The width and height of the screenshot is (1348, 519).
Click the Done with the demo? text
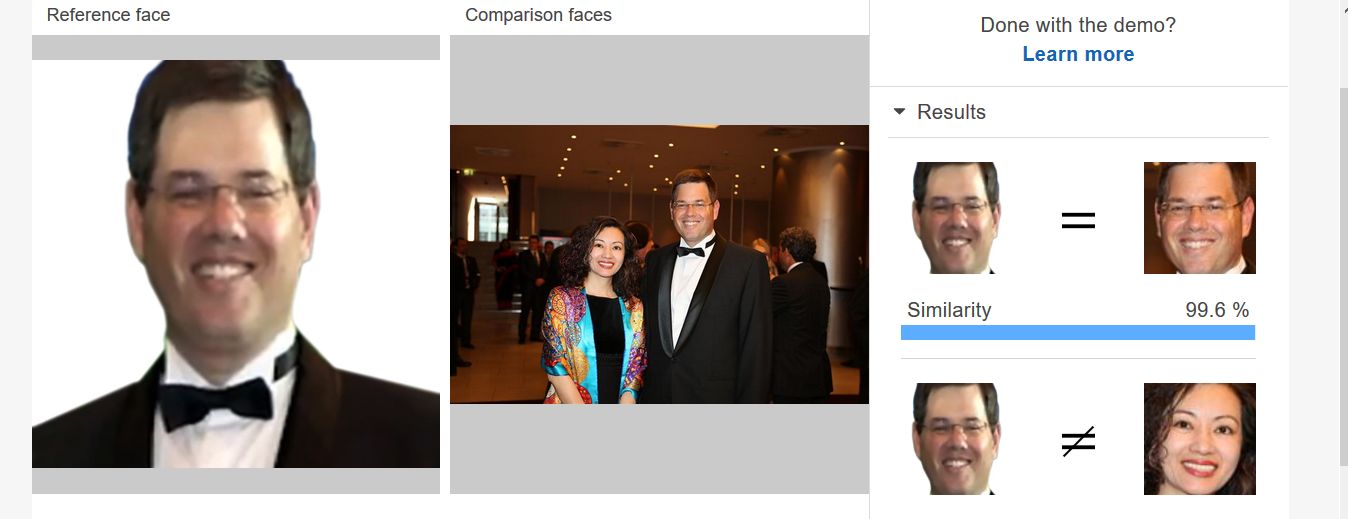point(1078,25)
